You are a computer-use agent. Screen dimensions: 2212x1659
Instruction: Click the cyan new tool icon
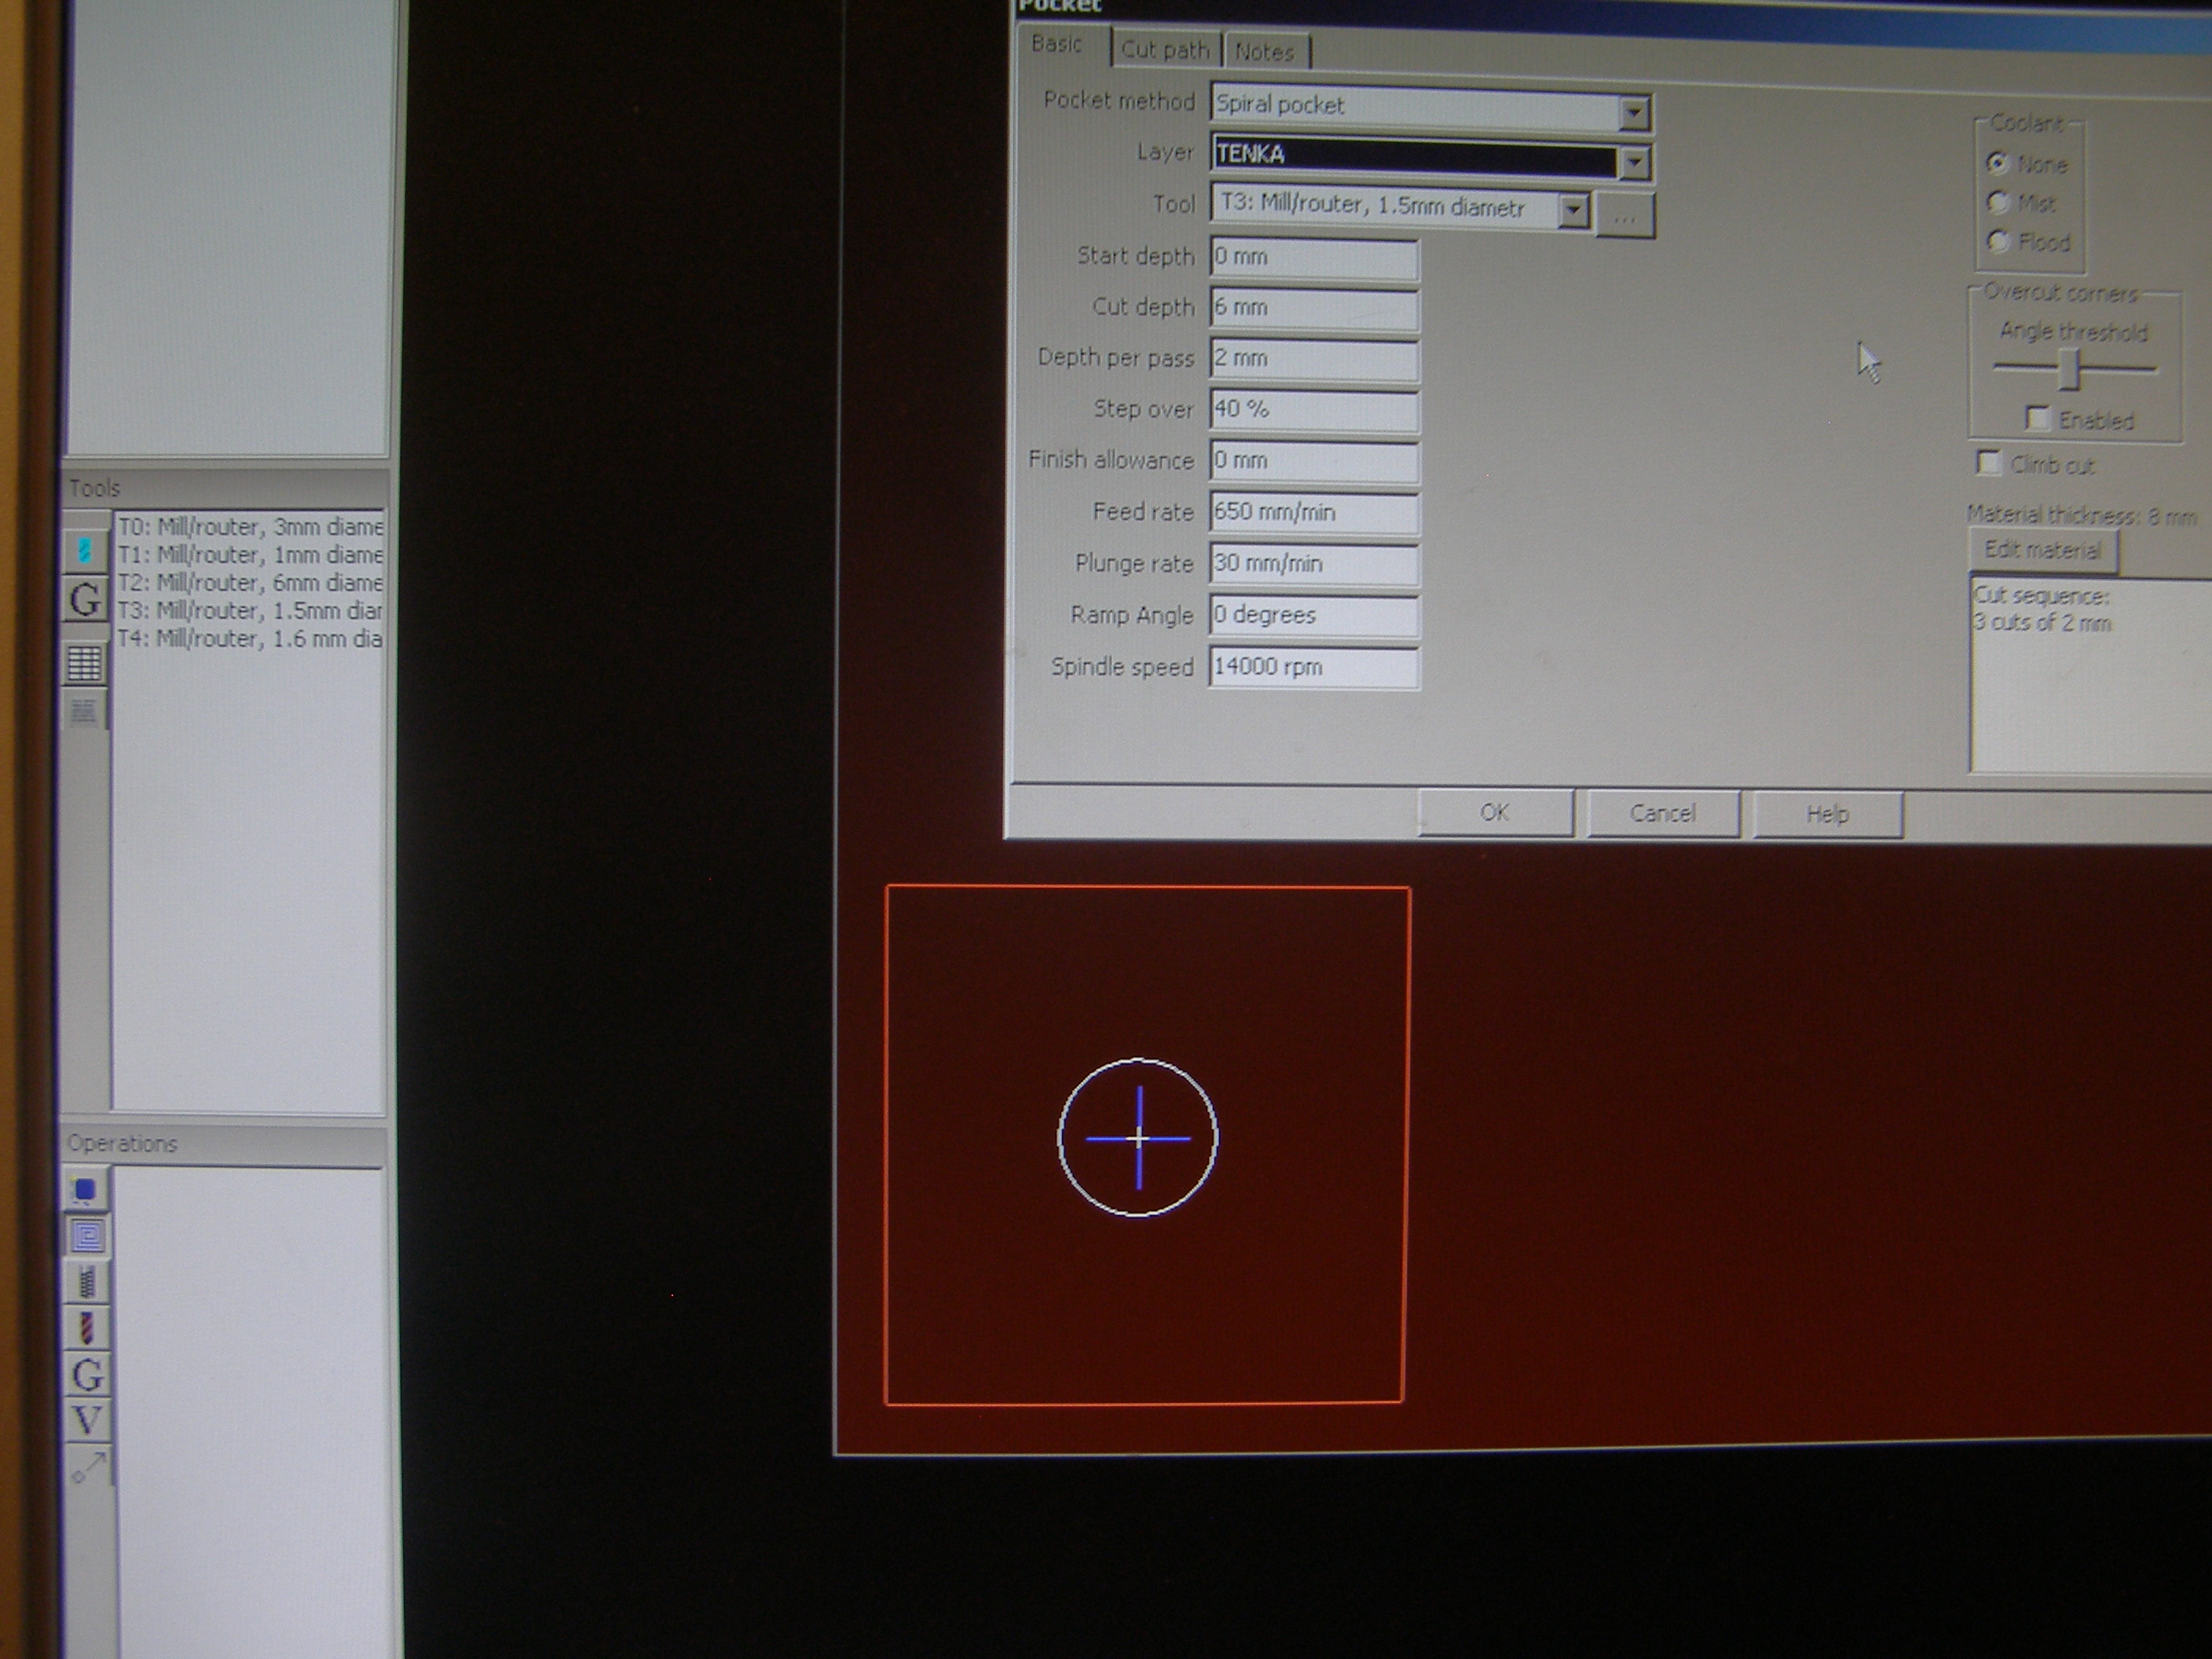pos(85,550)
